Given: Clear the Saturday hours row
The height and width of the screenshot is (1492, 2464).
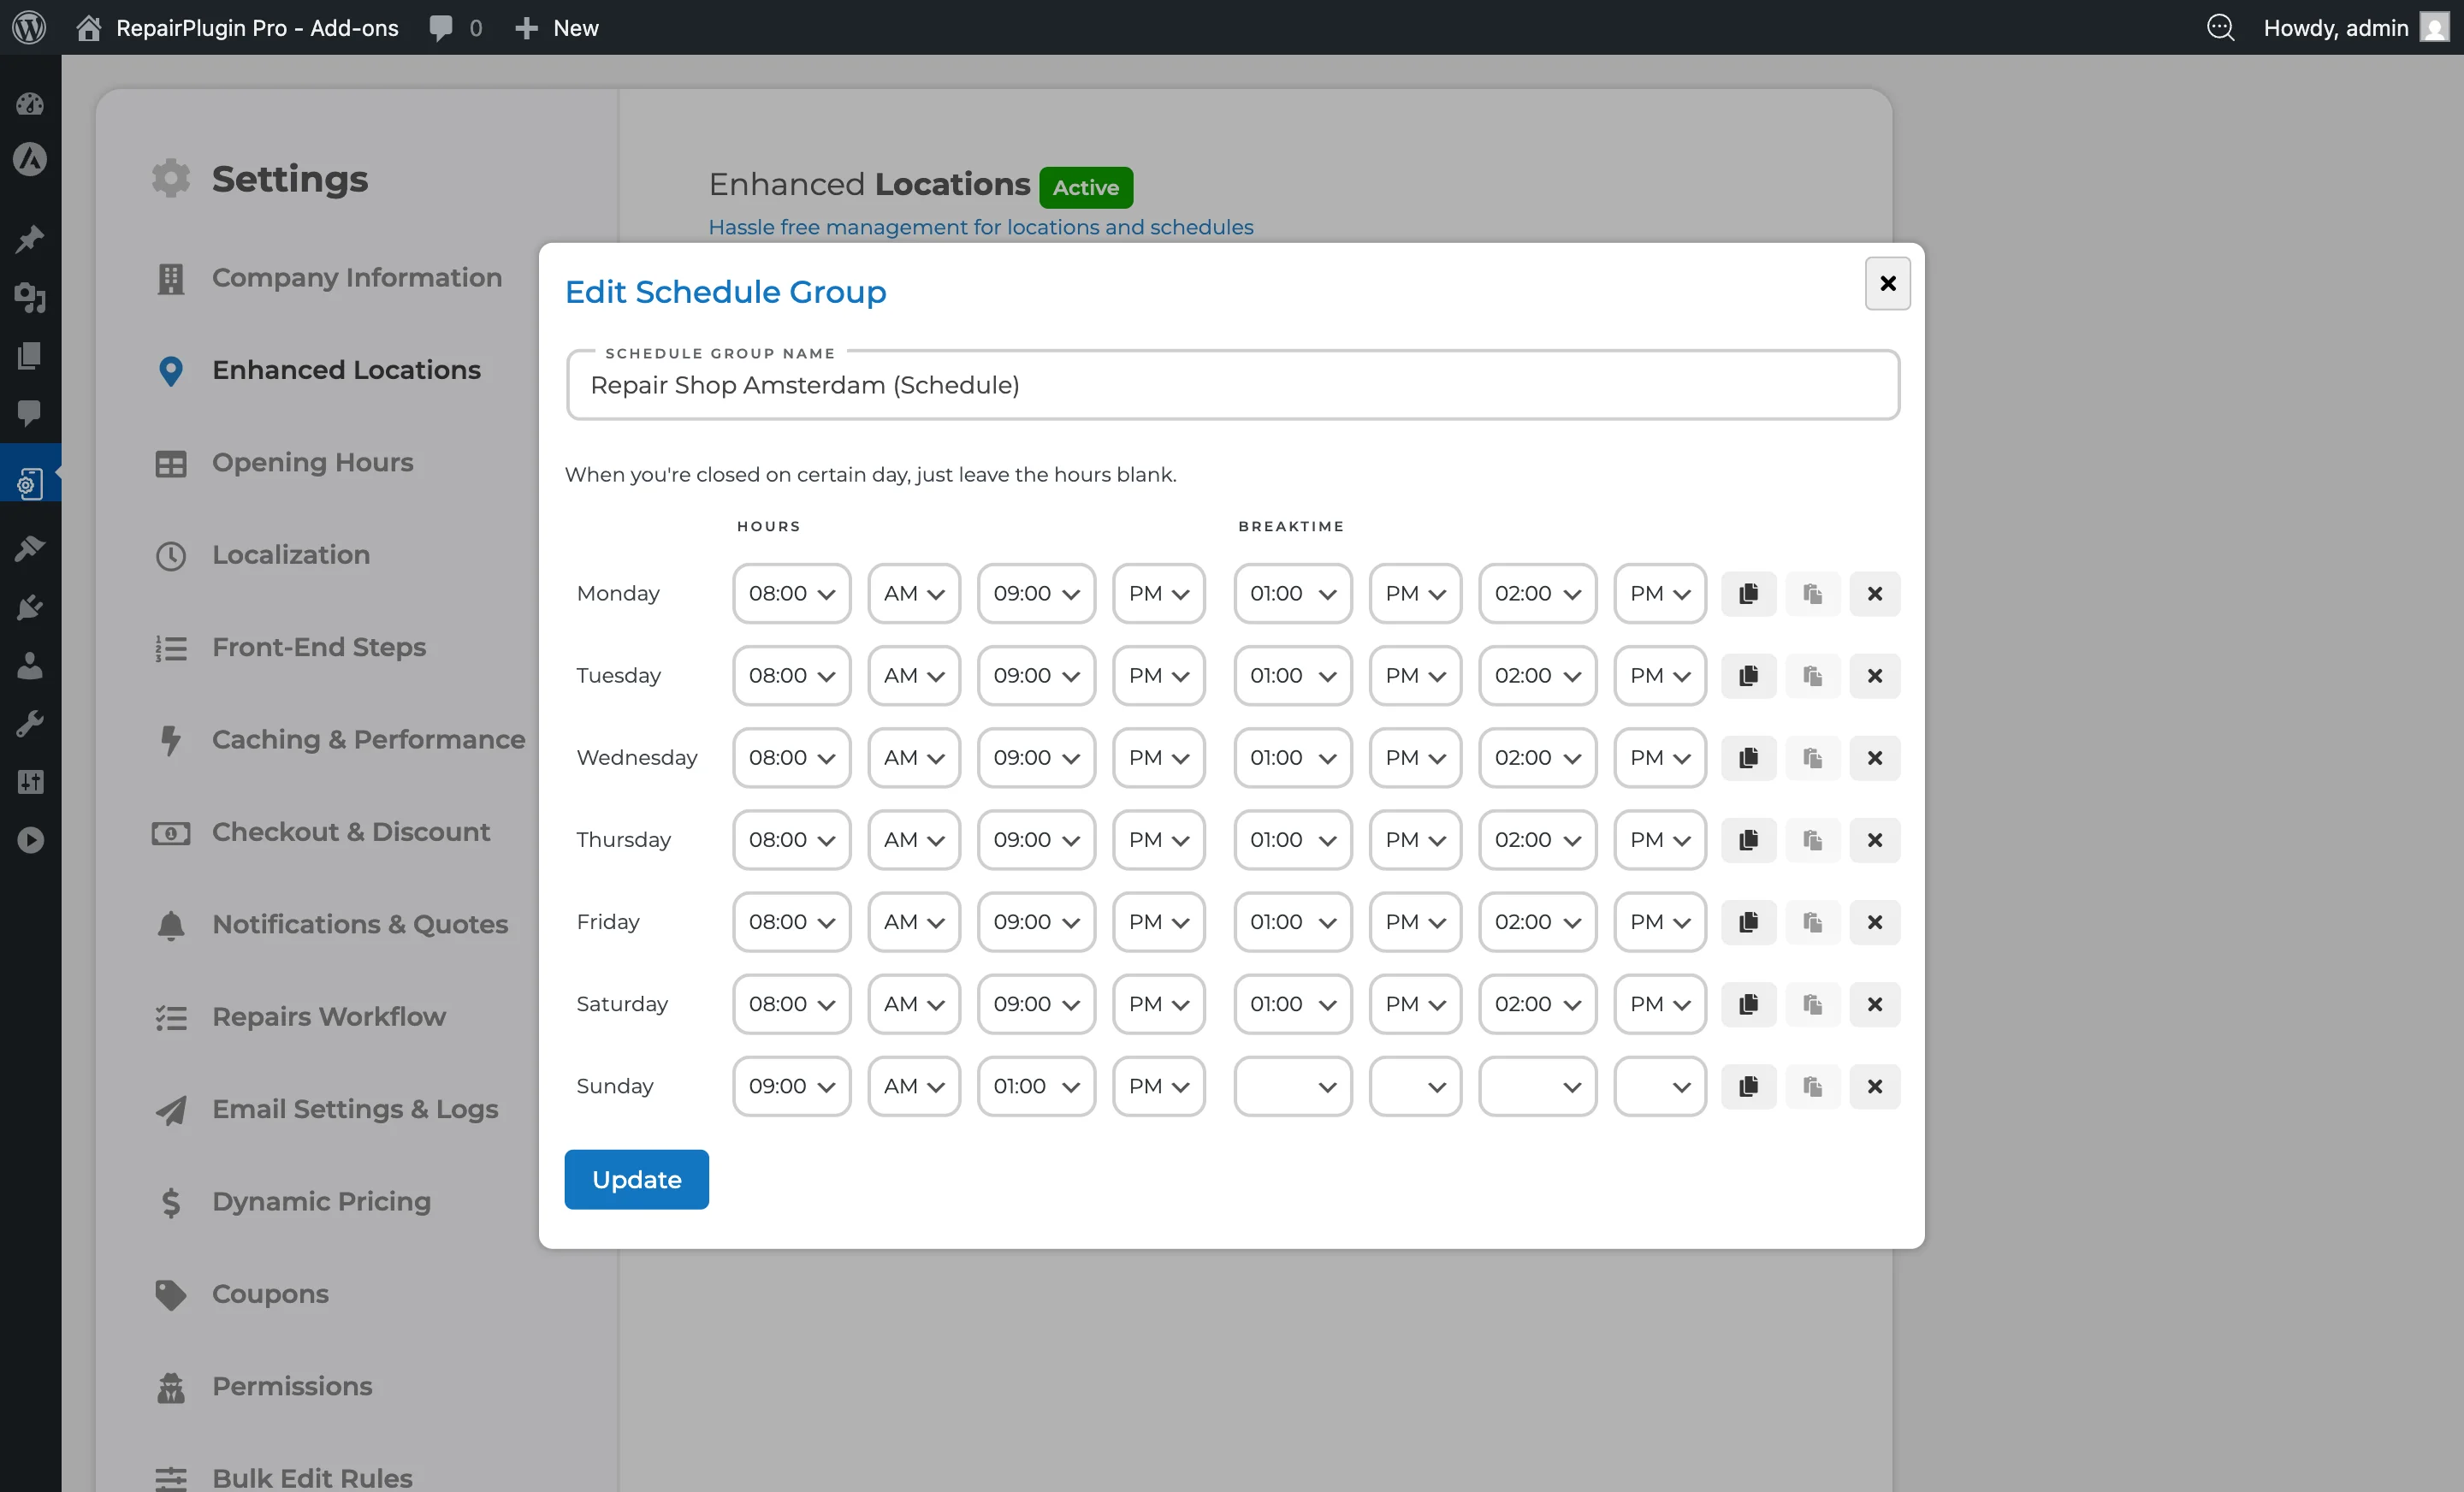Looking at the screenshot, I should point(1874,1004).
